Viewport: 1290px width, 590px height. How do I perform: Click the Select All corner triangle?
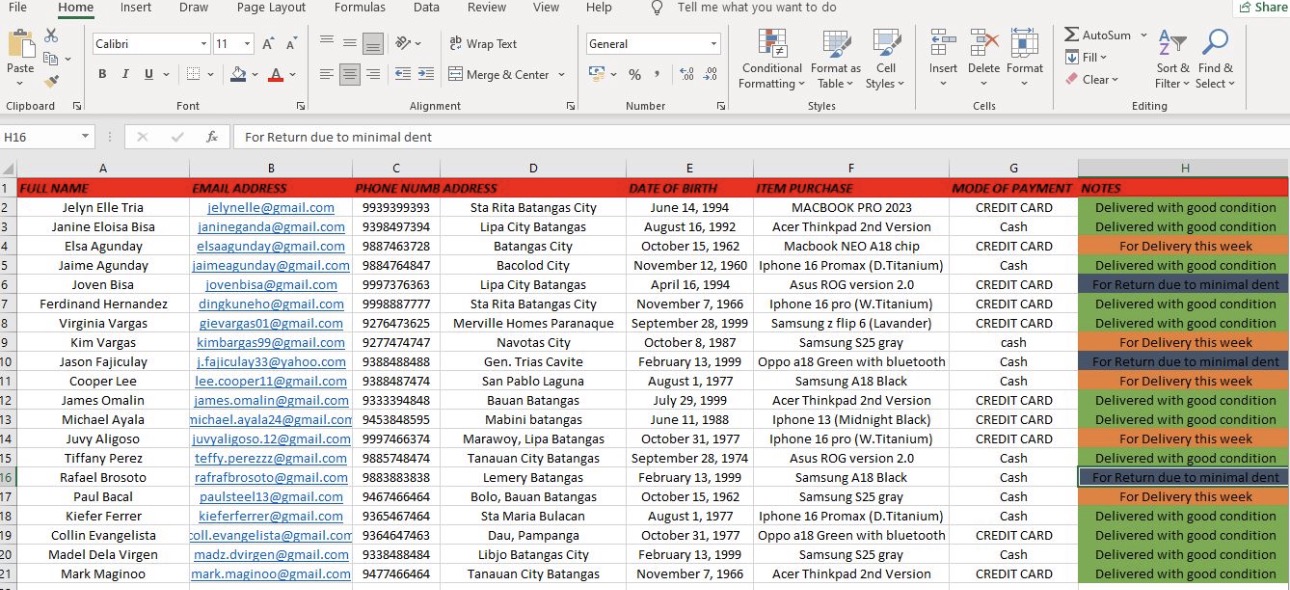pyautogui.click(x=8, y=168)
